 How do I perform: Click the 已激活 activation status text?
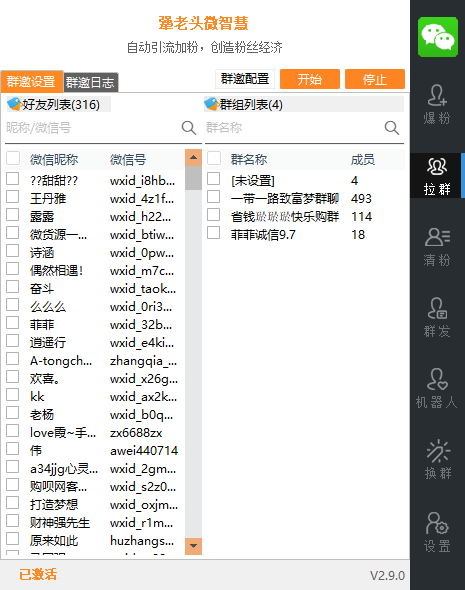click(38, 575)
